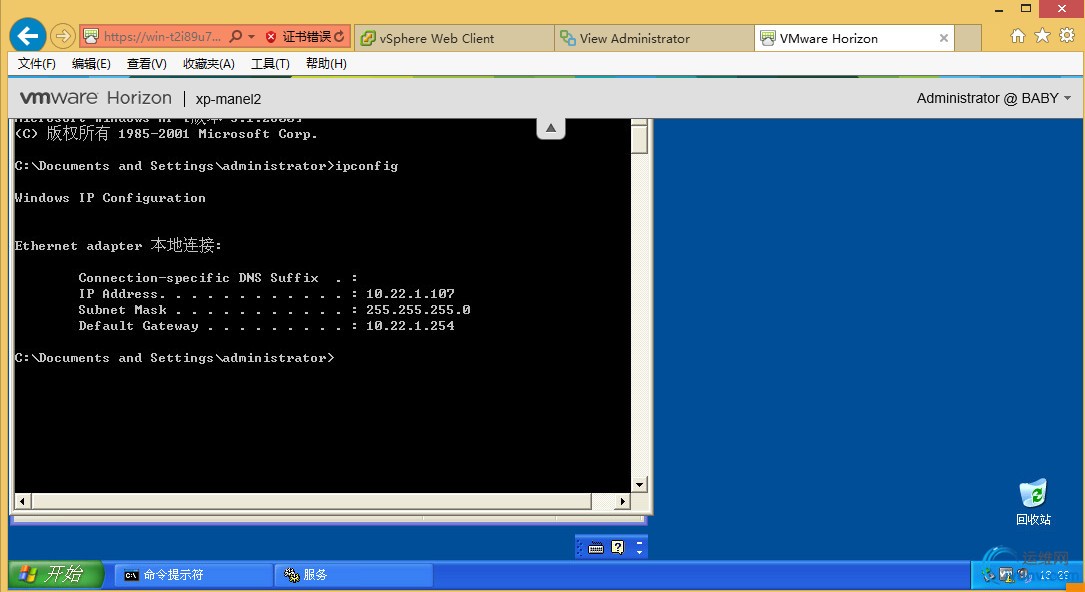Image resolution: width=1085 pixels, height=592 pixels.
Task: Click the ipconfig command text
Action: point(367,166)
